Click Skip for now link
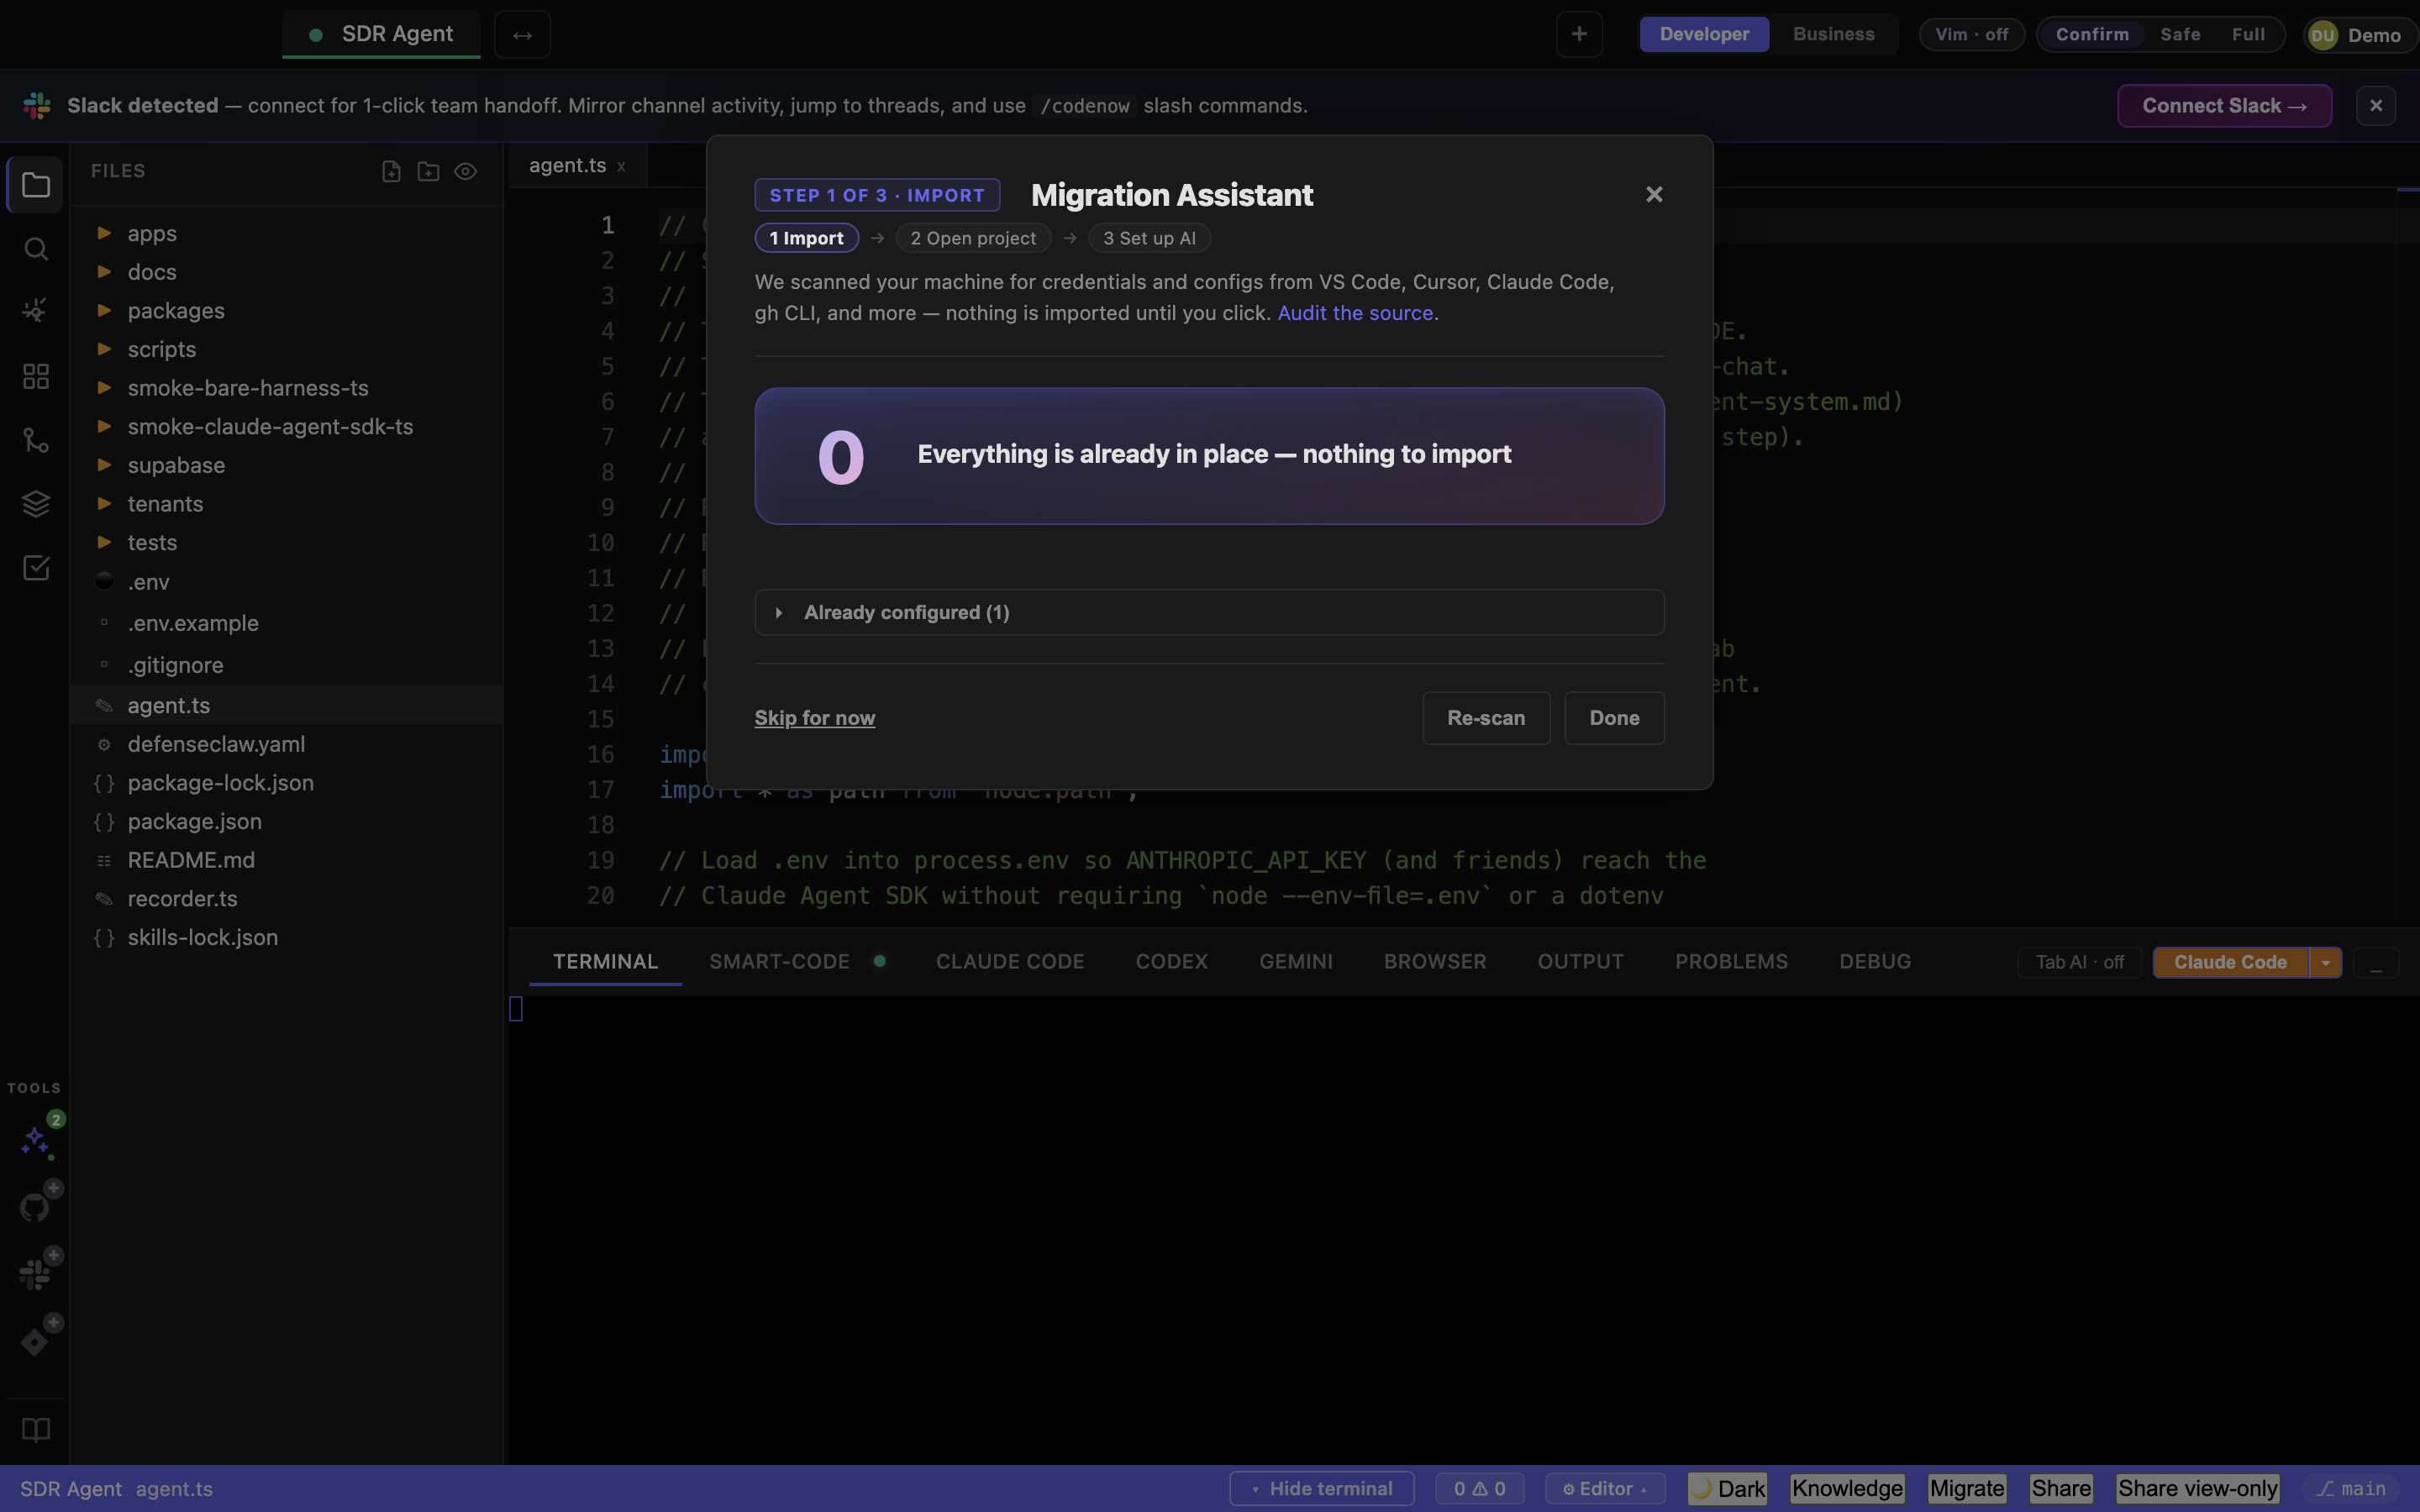 coord(814,718)
